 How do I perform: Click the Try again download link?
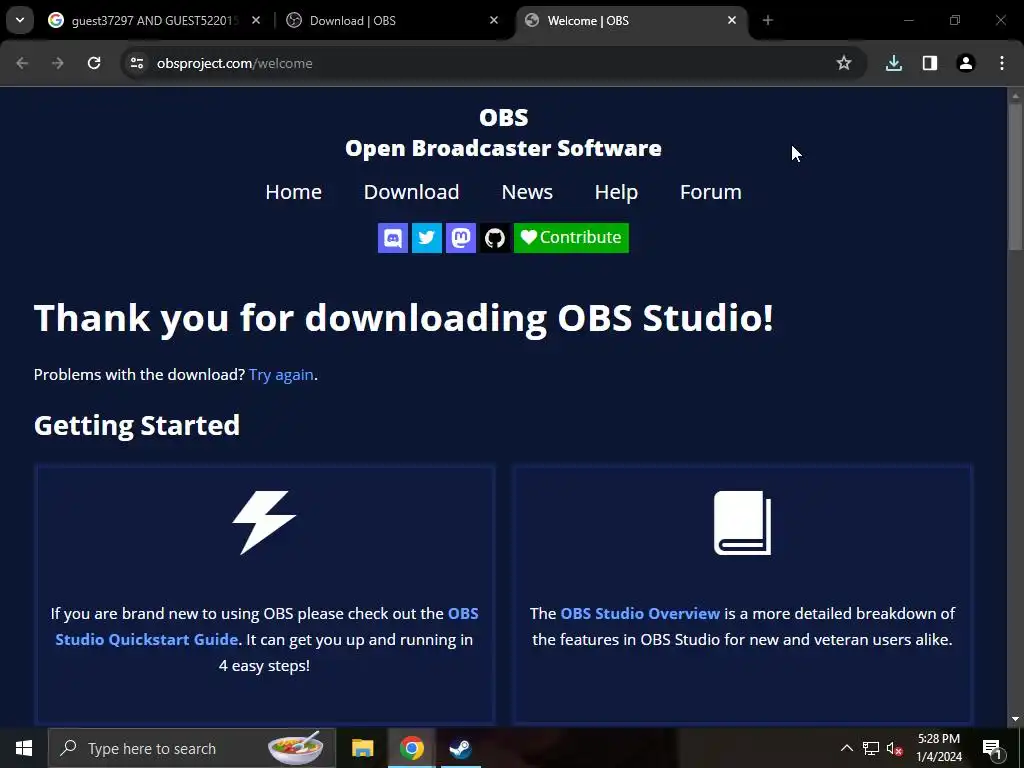pos(281,375)
